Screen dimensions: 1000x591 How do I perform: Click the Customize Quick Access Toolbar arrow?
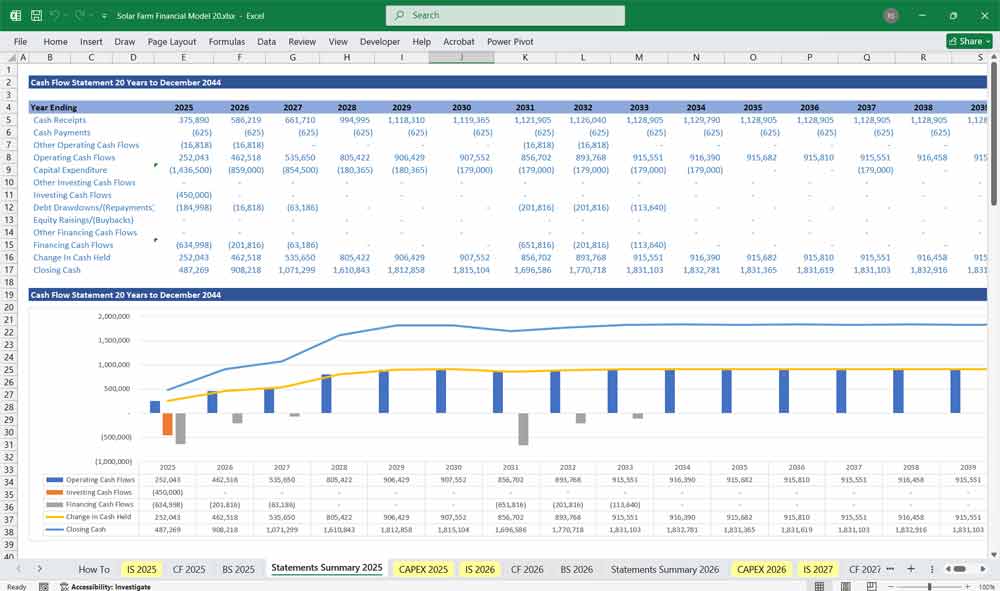point(102,15)
